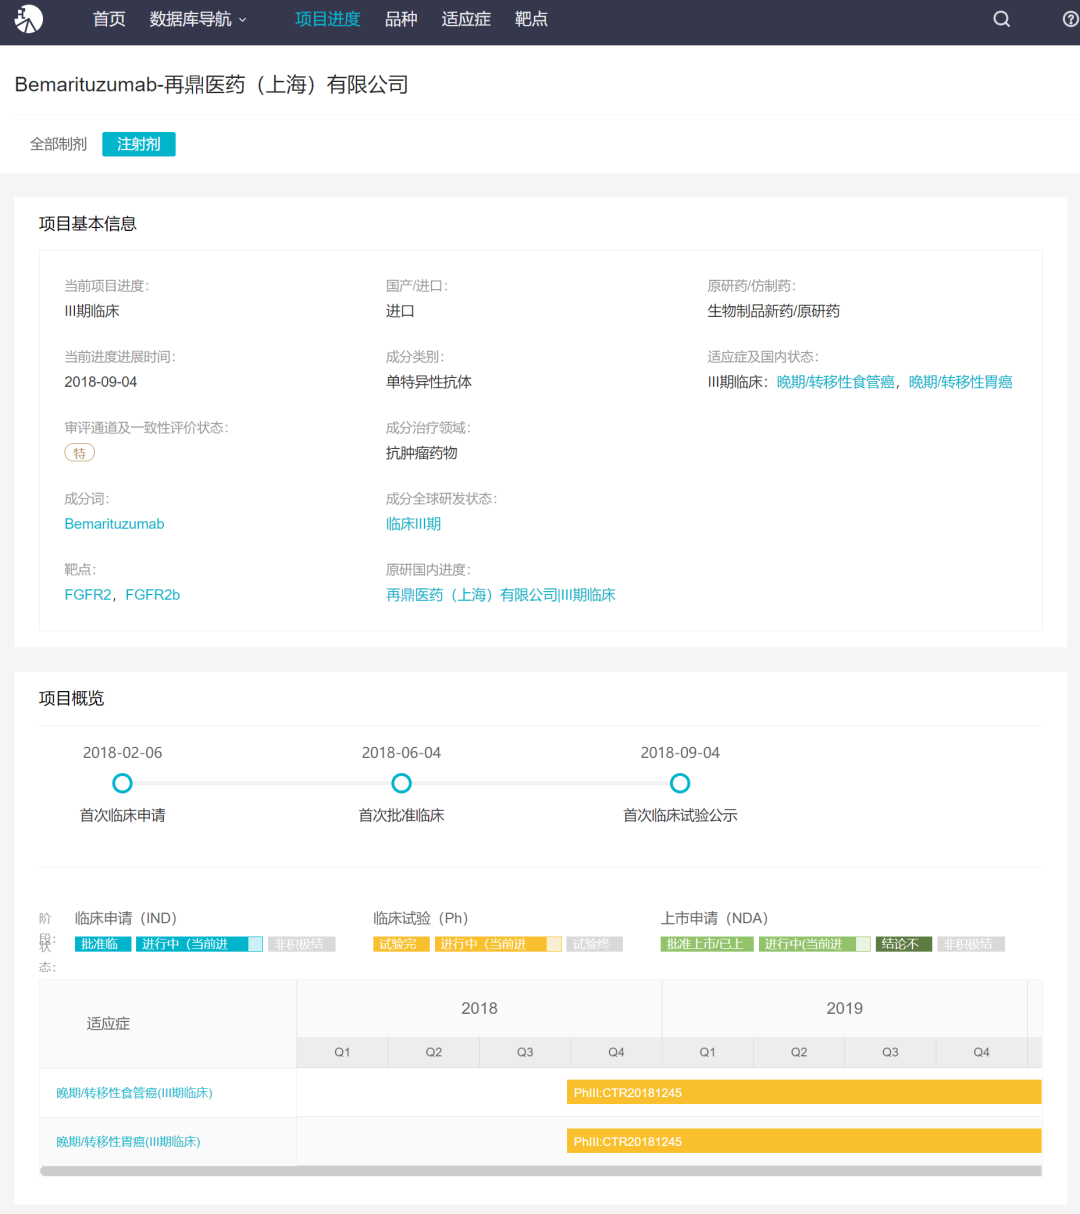This screenshot has width=1080, height=1214.
Task: Click the 结论不 NDA legend swatch
Action: (904, 944)
